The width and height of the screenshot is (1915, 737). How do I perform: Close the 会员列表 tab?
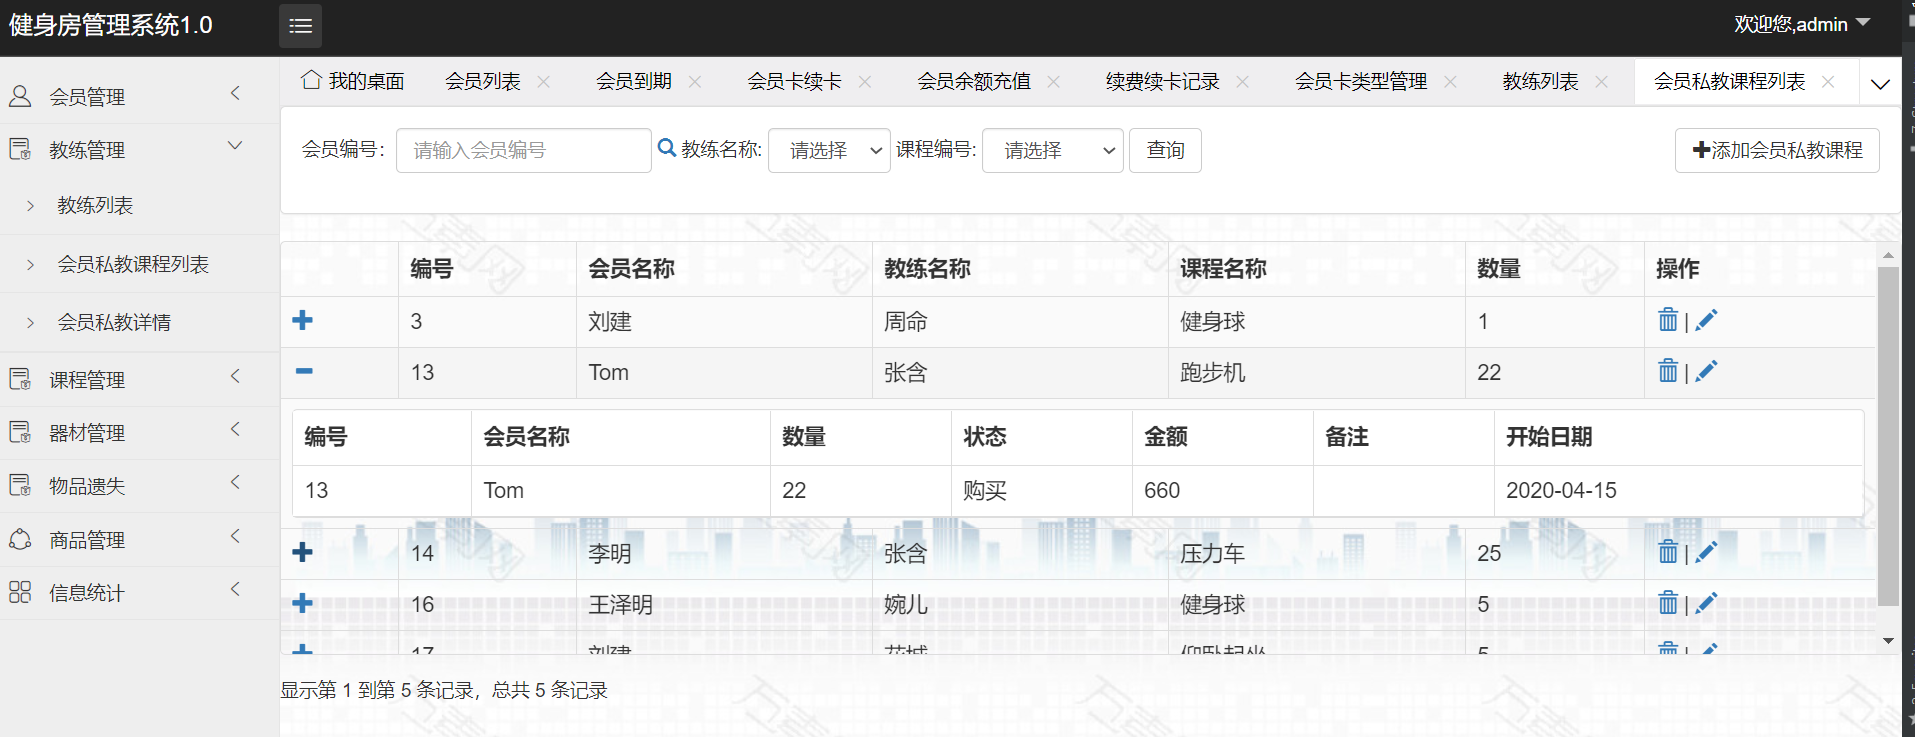[x=544, y=82]
